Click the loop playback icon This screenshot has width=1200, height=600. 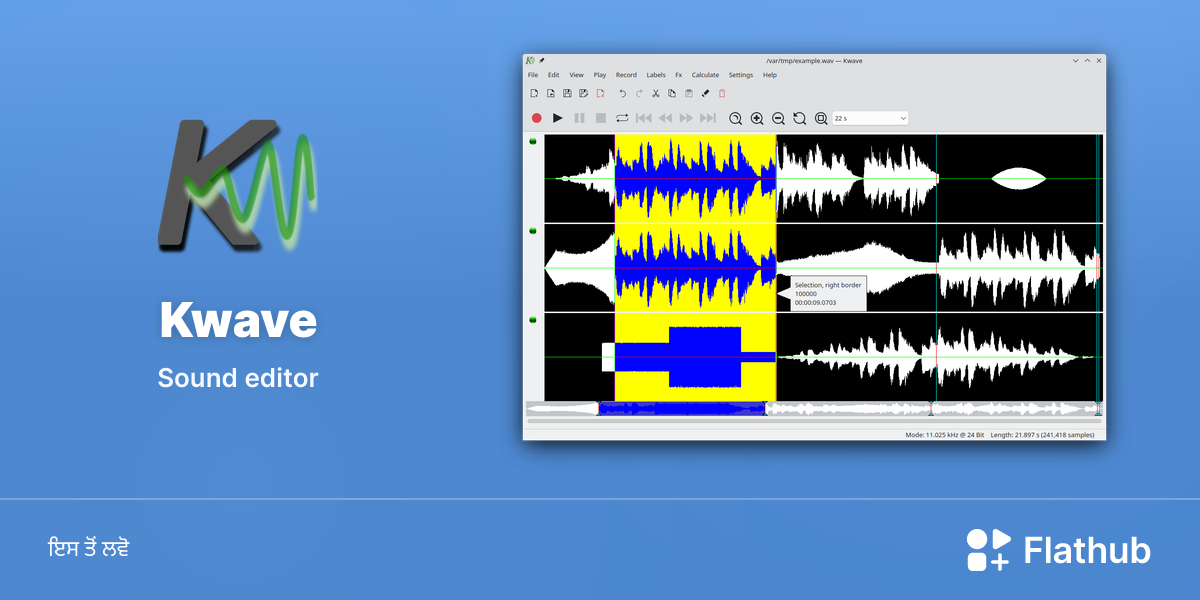[x=622, y=118]
